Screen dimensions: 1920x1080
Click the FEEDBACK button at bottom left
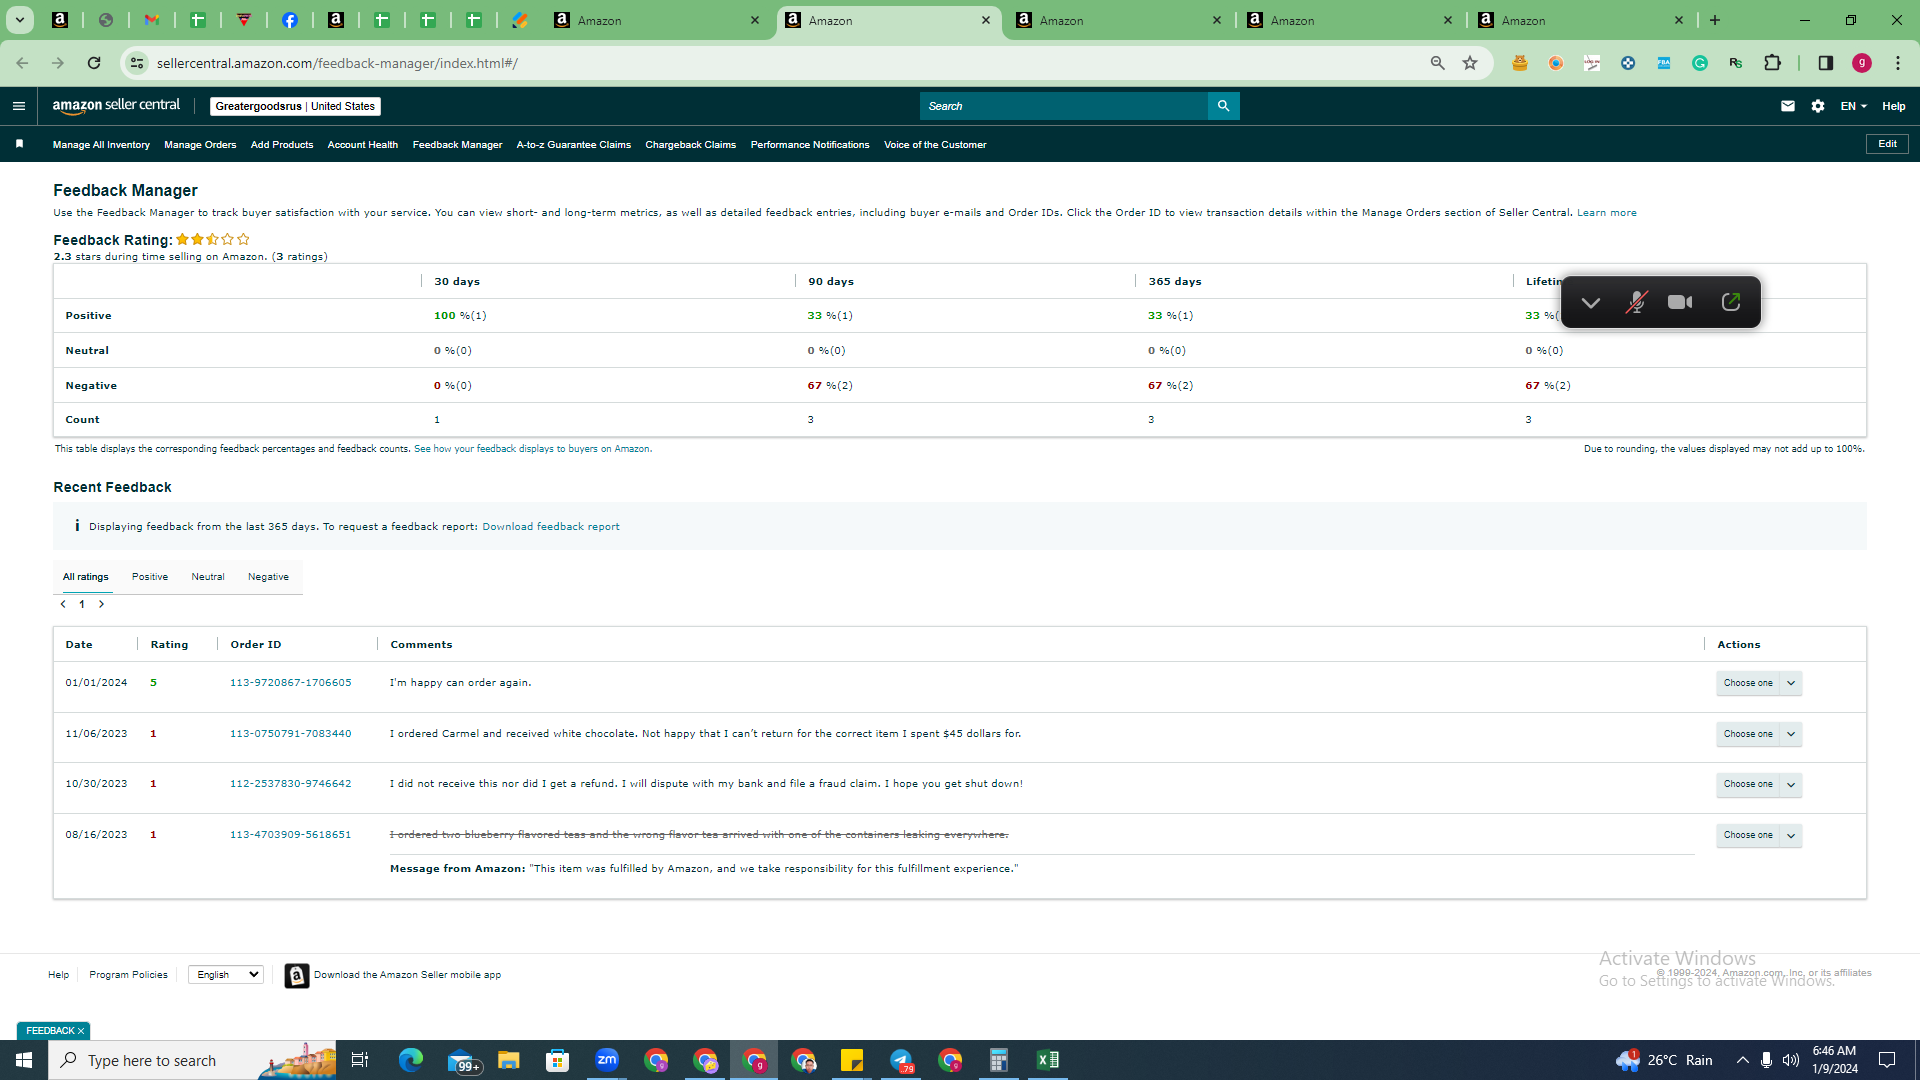click(54, 1031)
